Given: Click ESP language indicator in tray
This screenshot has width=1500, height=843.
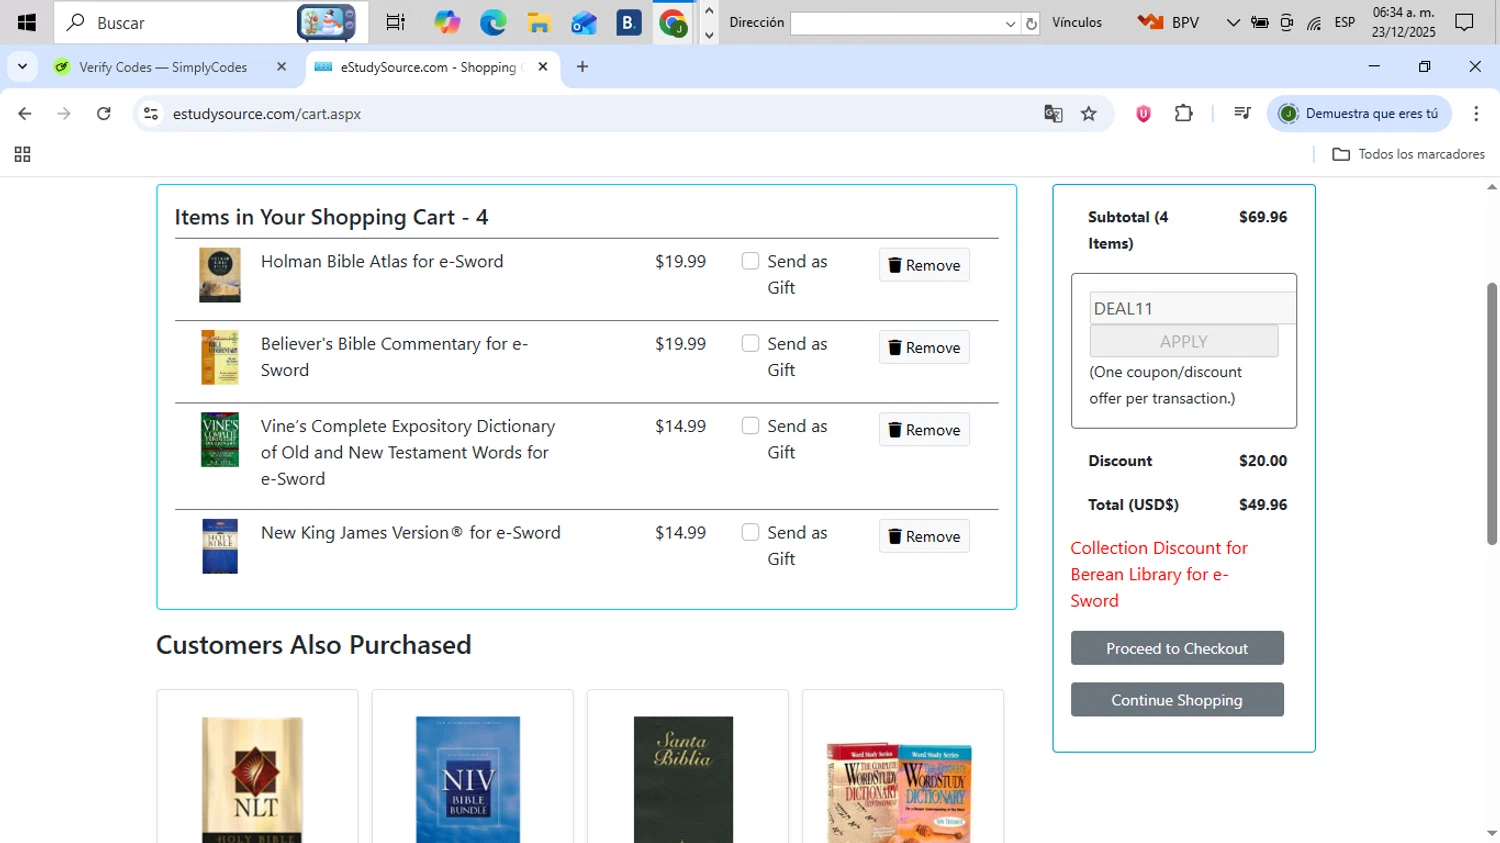Looking at the screenshot, I should [1345, 22].
